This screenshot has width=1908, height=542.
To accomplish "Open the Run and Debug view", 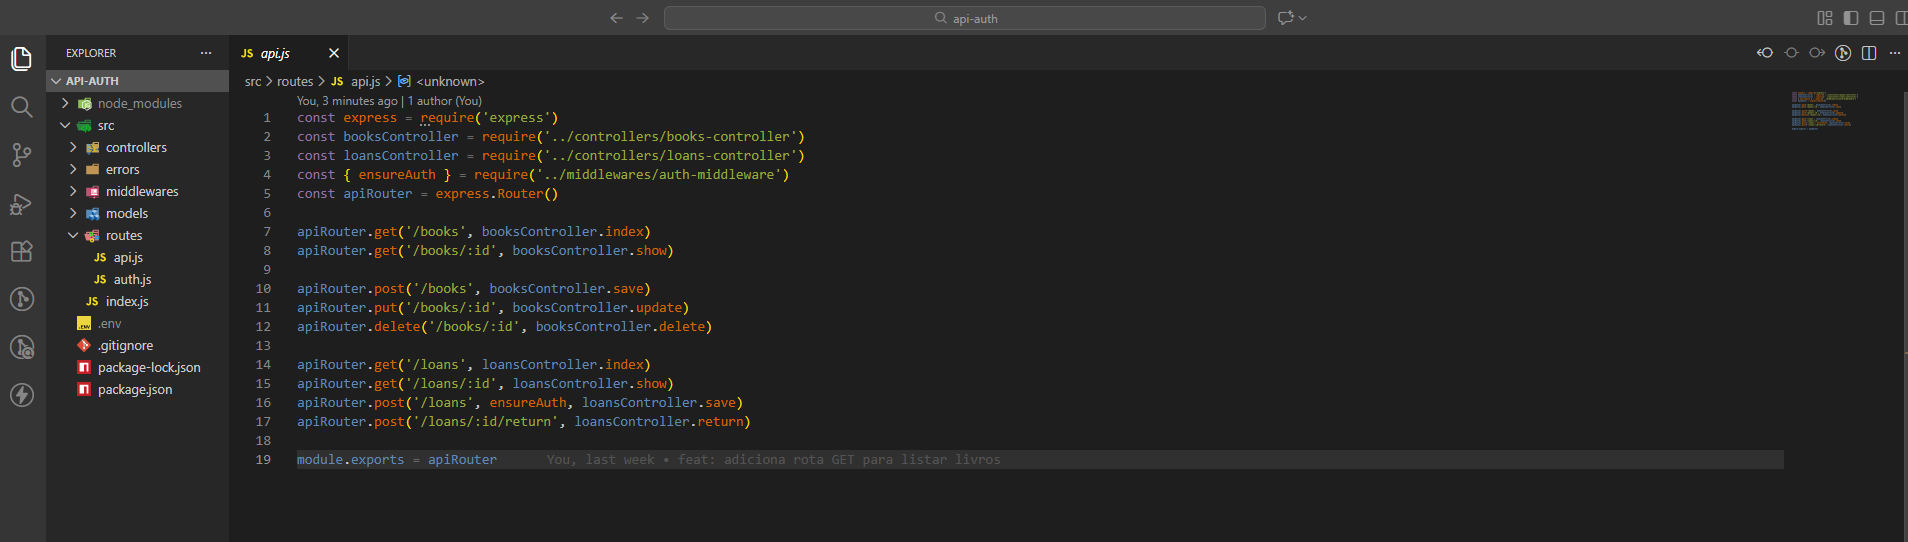I will [21, 204].
